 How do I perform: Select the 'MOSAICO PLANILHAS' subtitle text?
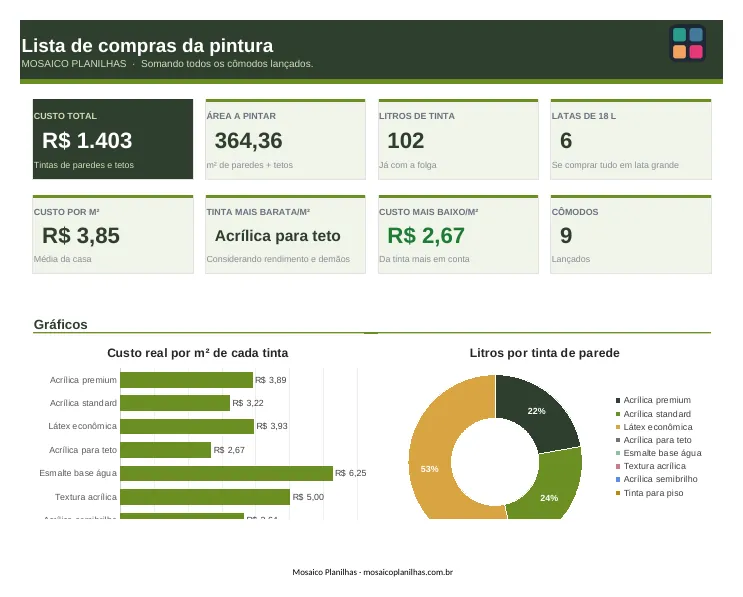click(x=74, y=63)
